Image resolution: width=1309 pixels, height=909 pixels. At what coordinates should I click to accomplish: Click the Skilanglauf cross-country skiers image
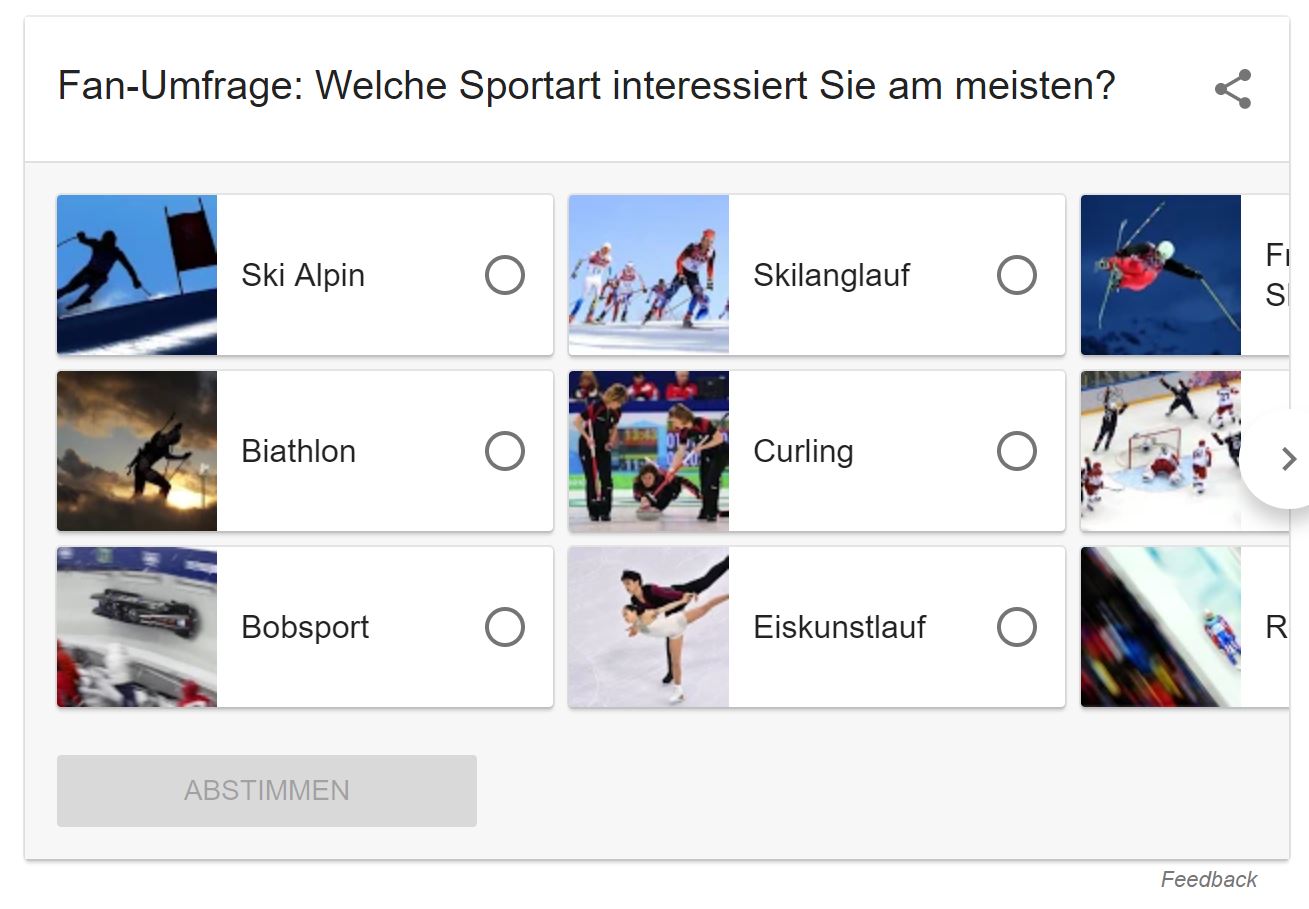click(649, 275)
